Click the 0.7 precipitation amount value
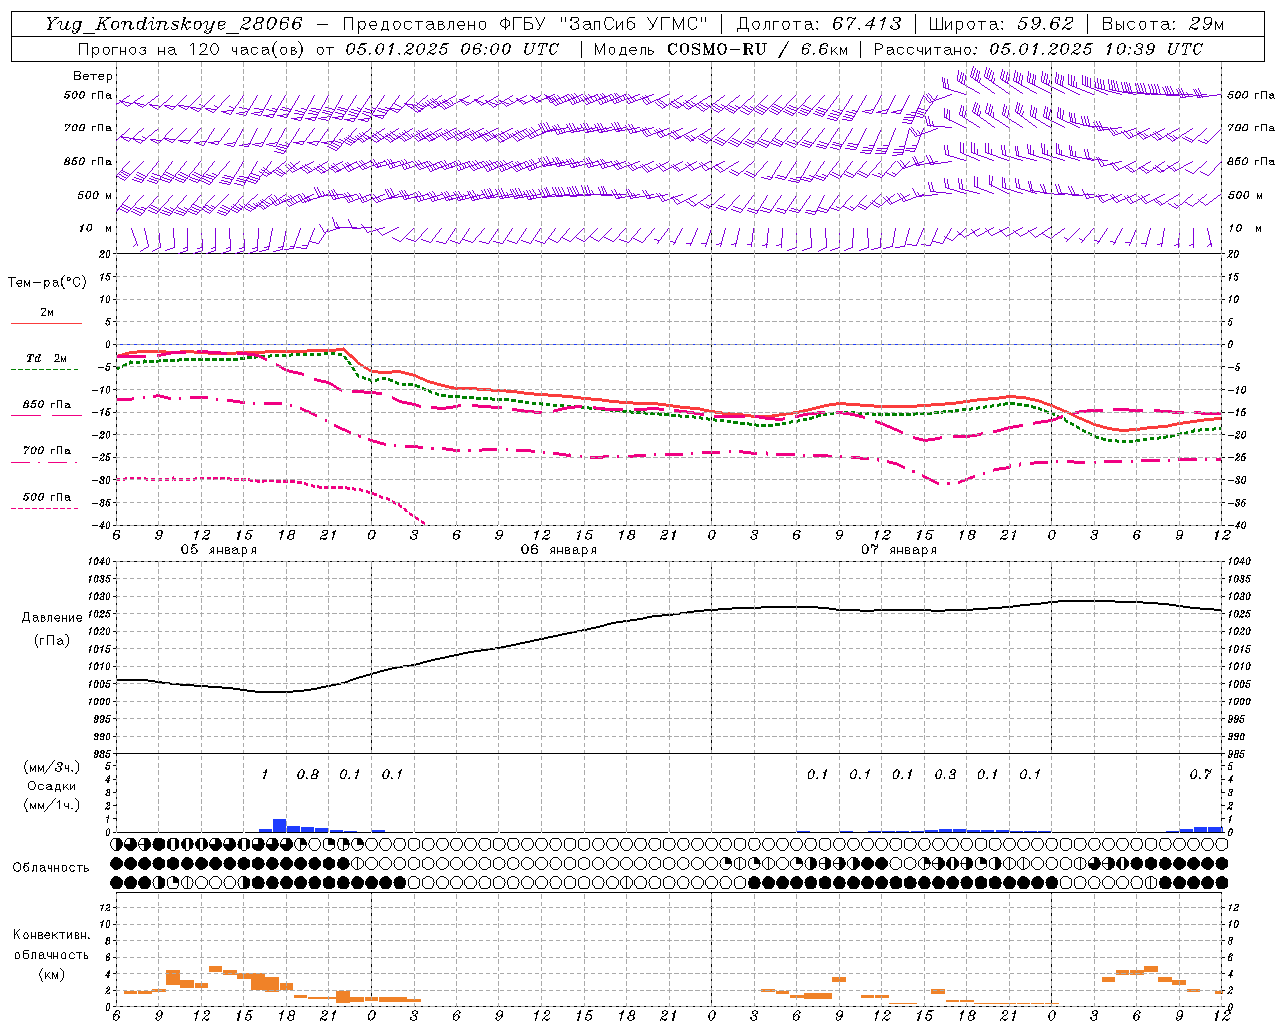The image size is (1280, 1024). point(1200,774)
